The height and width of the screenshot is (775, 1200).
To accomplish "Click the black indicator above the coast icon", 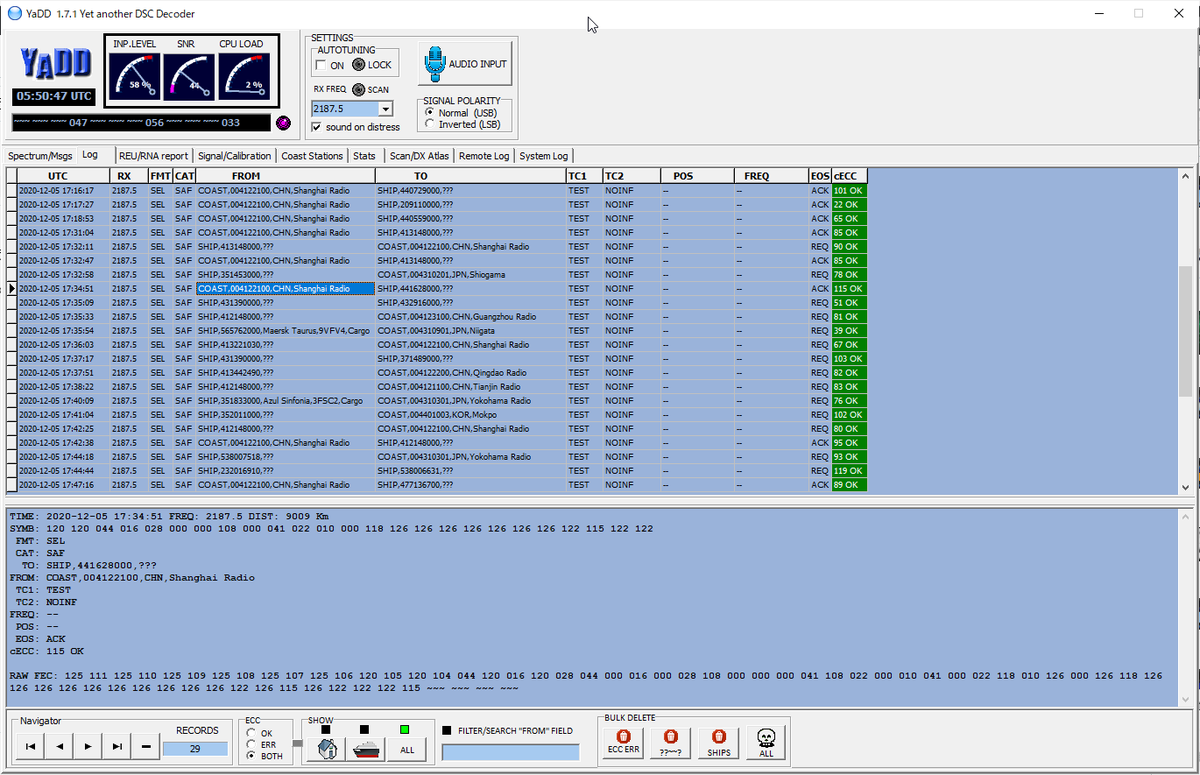I will [324, 729].
